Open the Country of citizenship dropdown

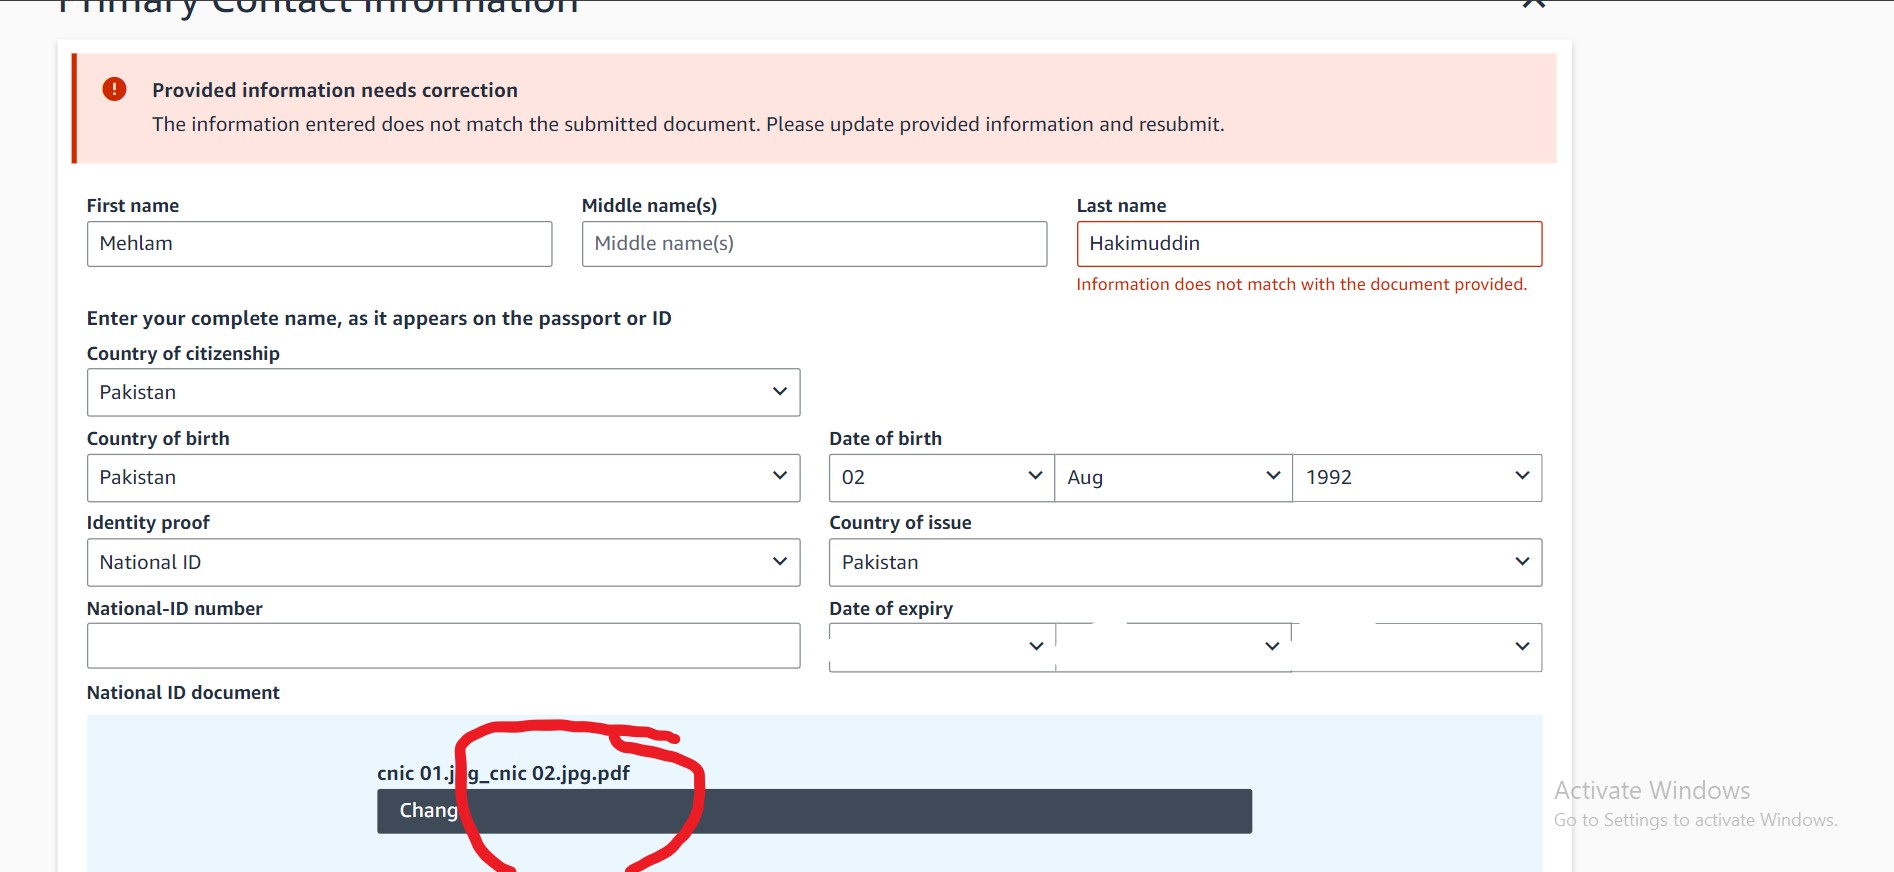coord(443,392)
